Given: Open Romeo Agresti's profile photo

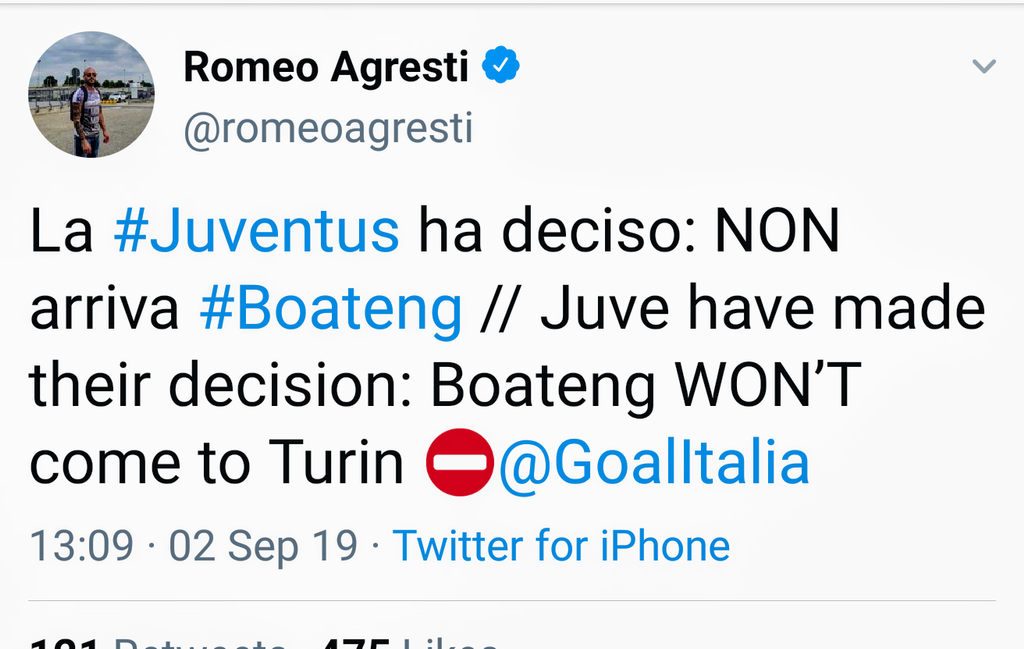Looking at the screenshot, I should coord(91,94).
